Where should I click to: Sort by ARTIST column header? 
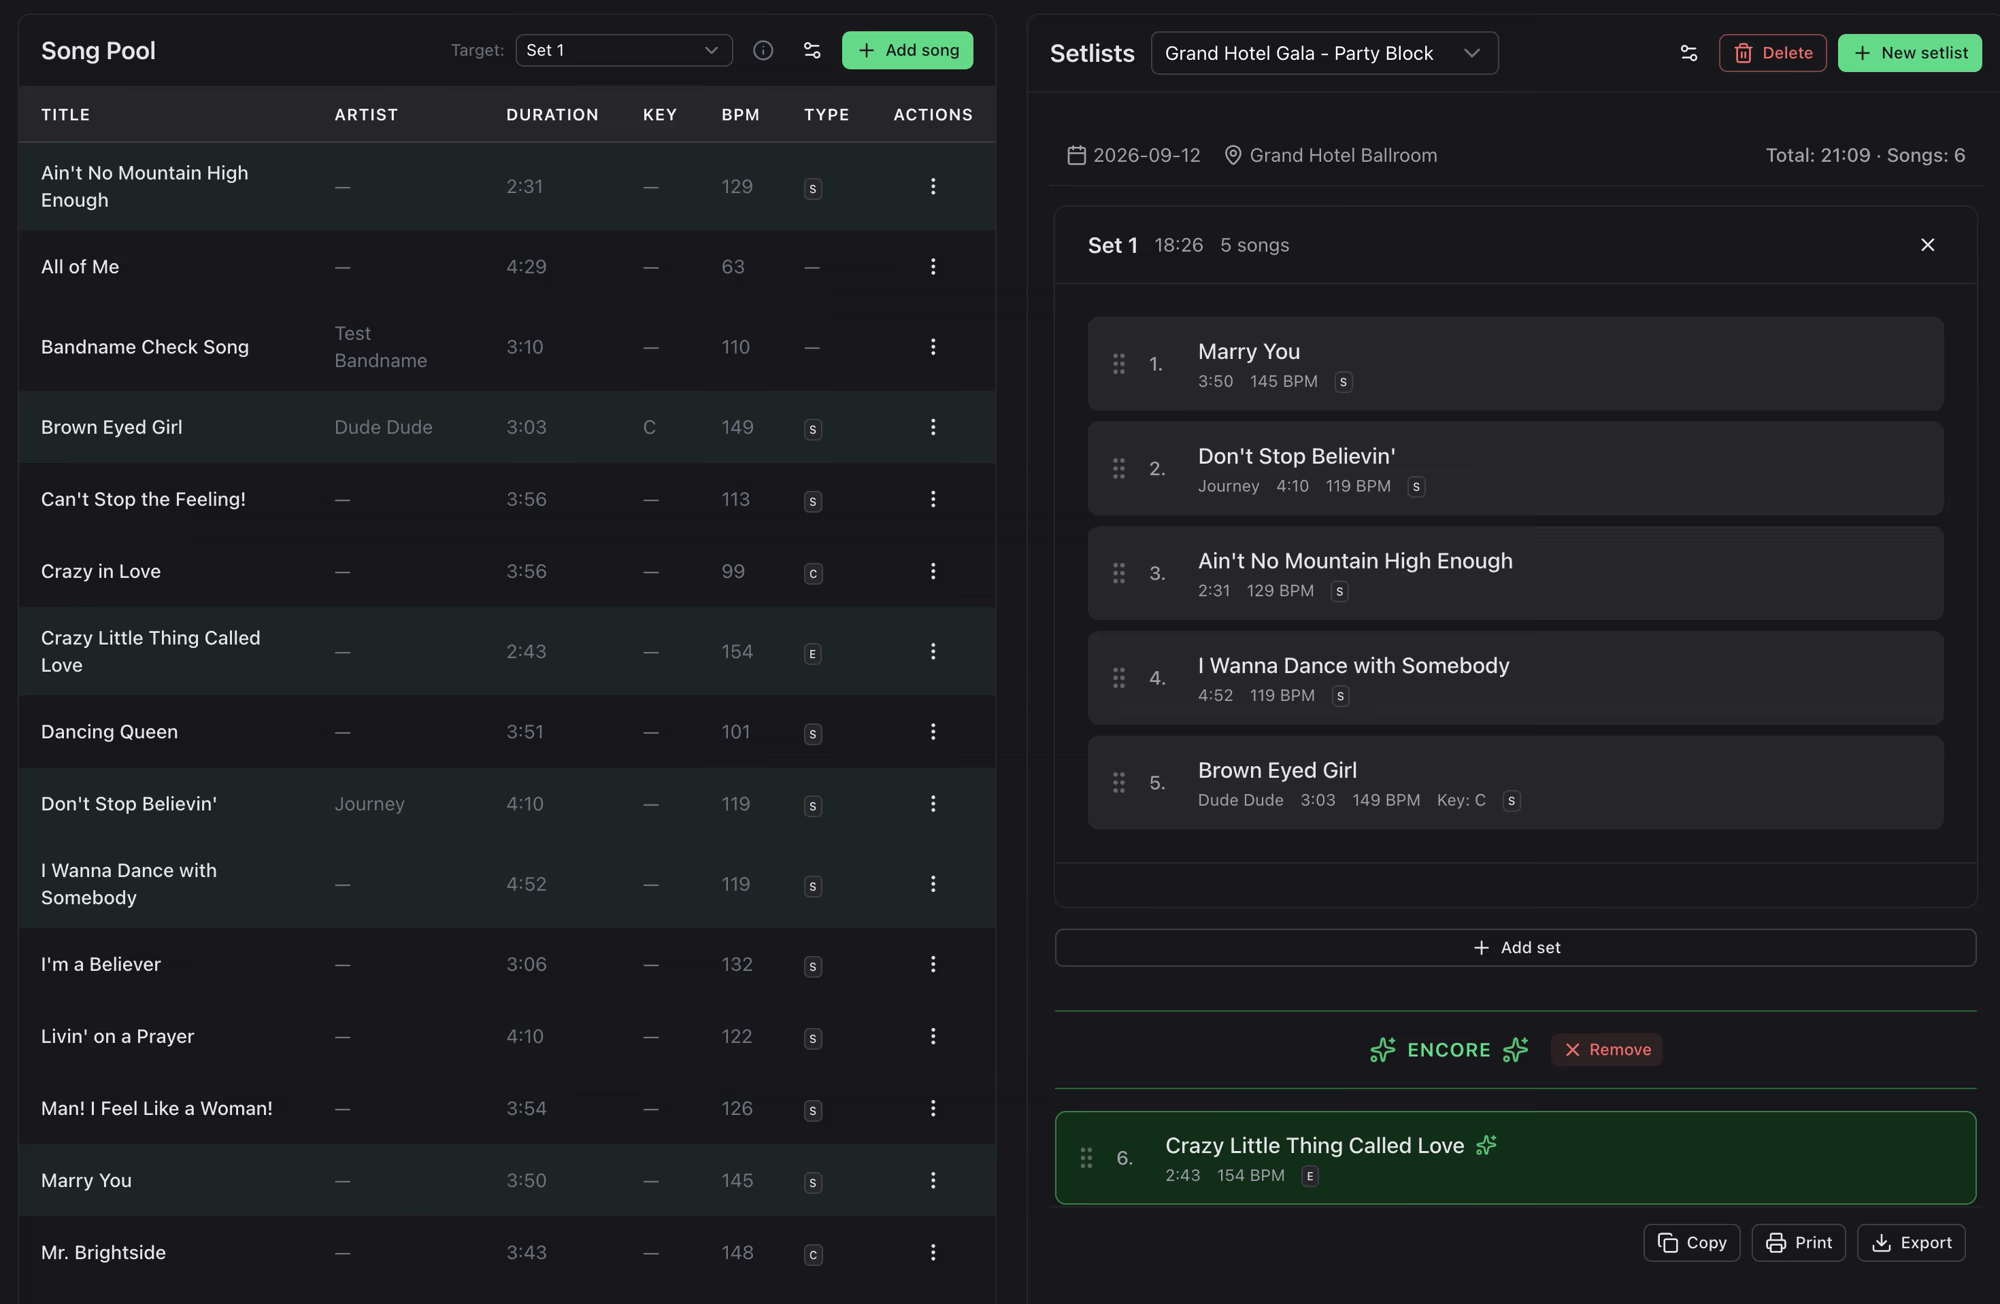[x=366, y=115]
